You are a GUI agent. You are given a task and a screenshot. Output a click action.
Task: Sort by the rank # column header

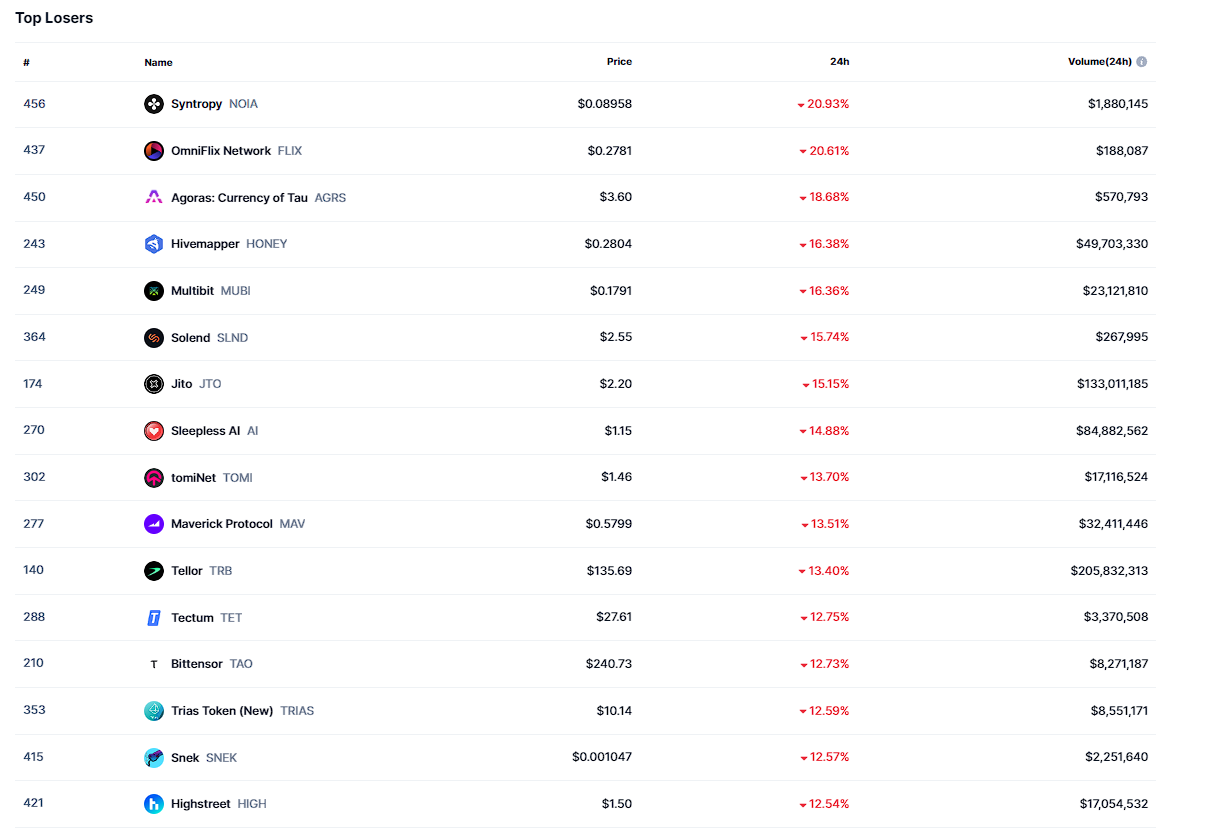[x=27, y=63]
